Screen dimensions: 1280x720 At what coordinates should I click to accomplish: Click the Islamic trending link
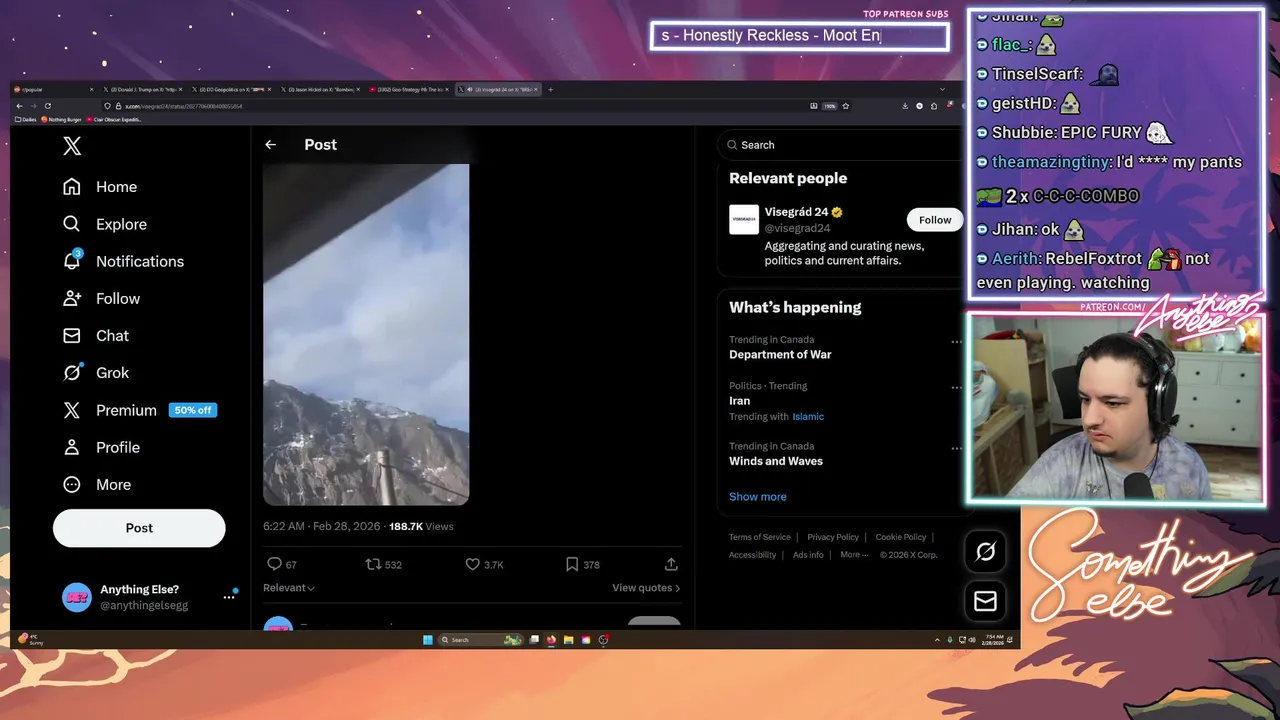click(x=808, y=417)
